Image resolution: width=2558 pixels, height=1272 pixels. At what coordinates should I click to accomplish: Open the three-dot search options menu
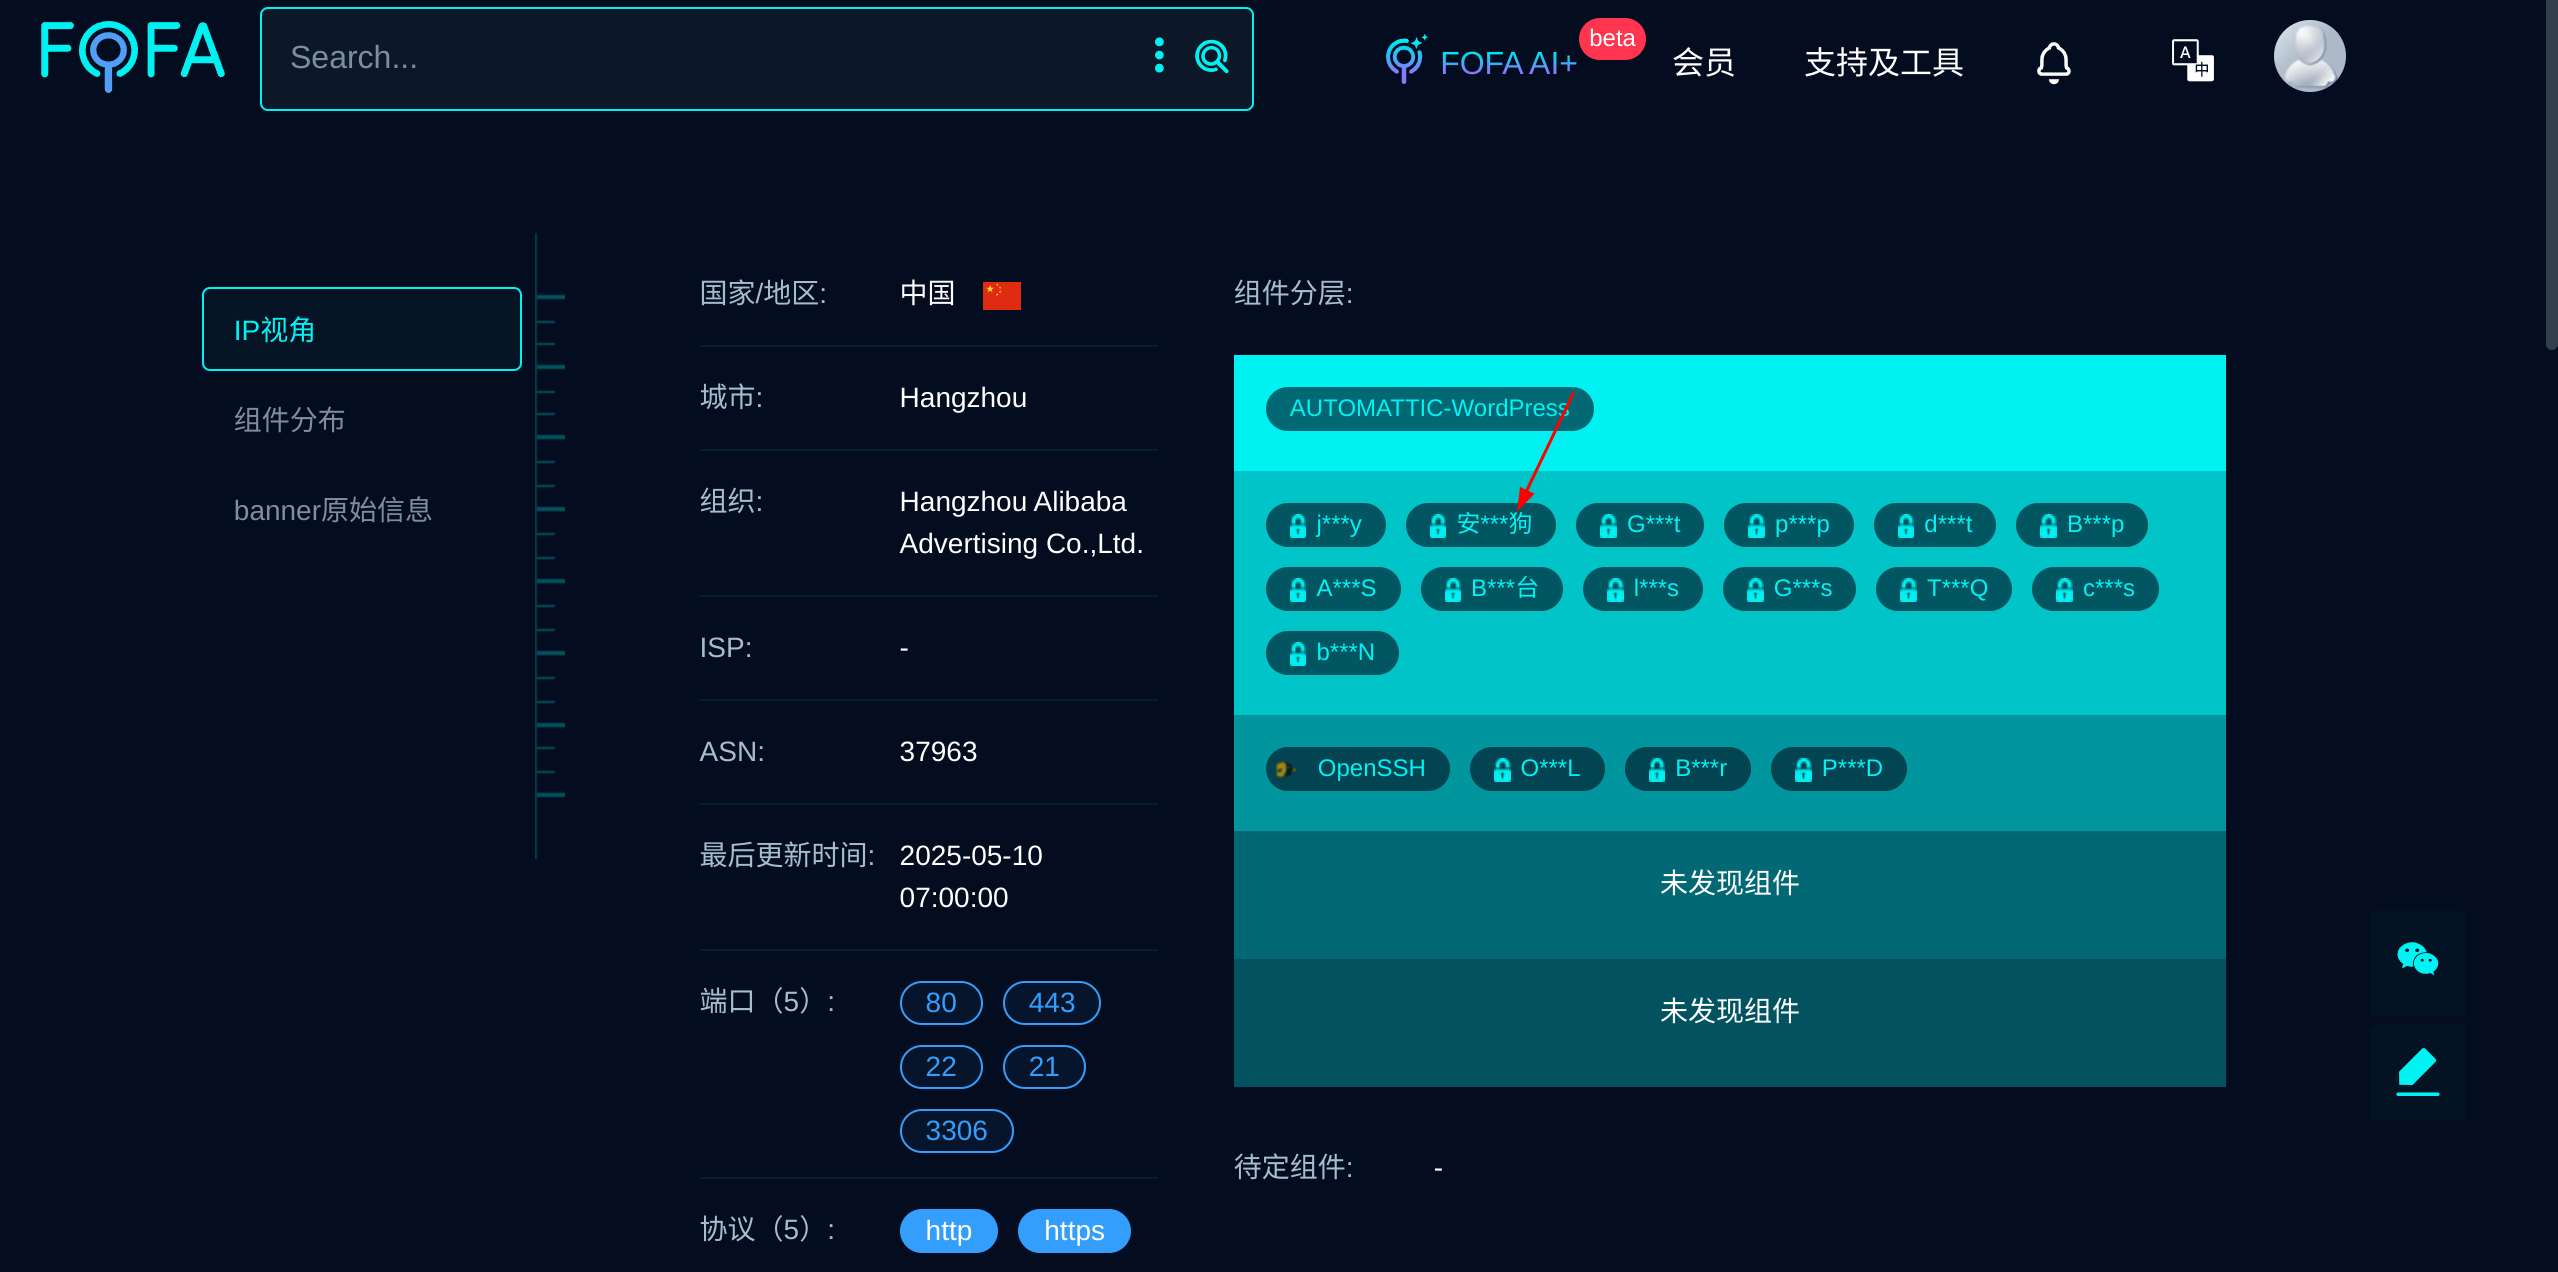1159,56
